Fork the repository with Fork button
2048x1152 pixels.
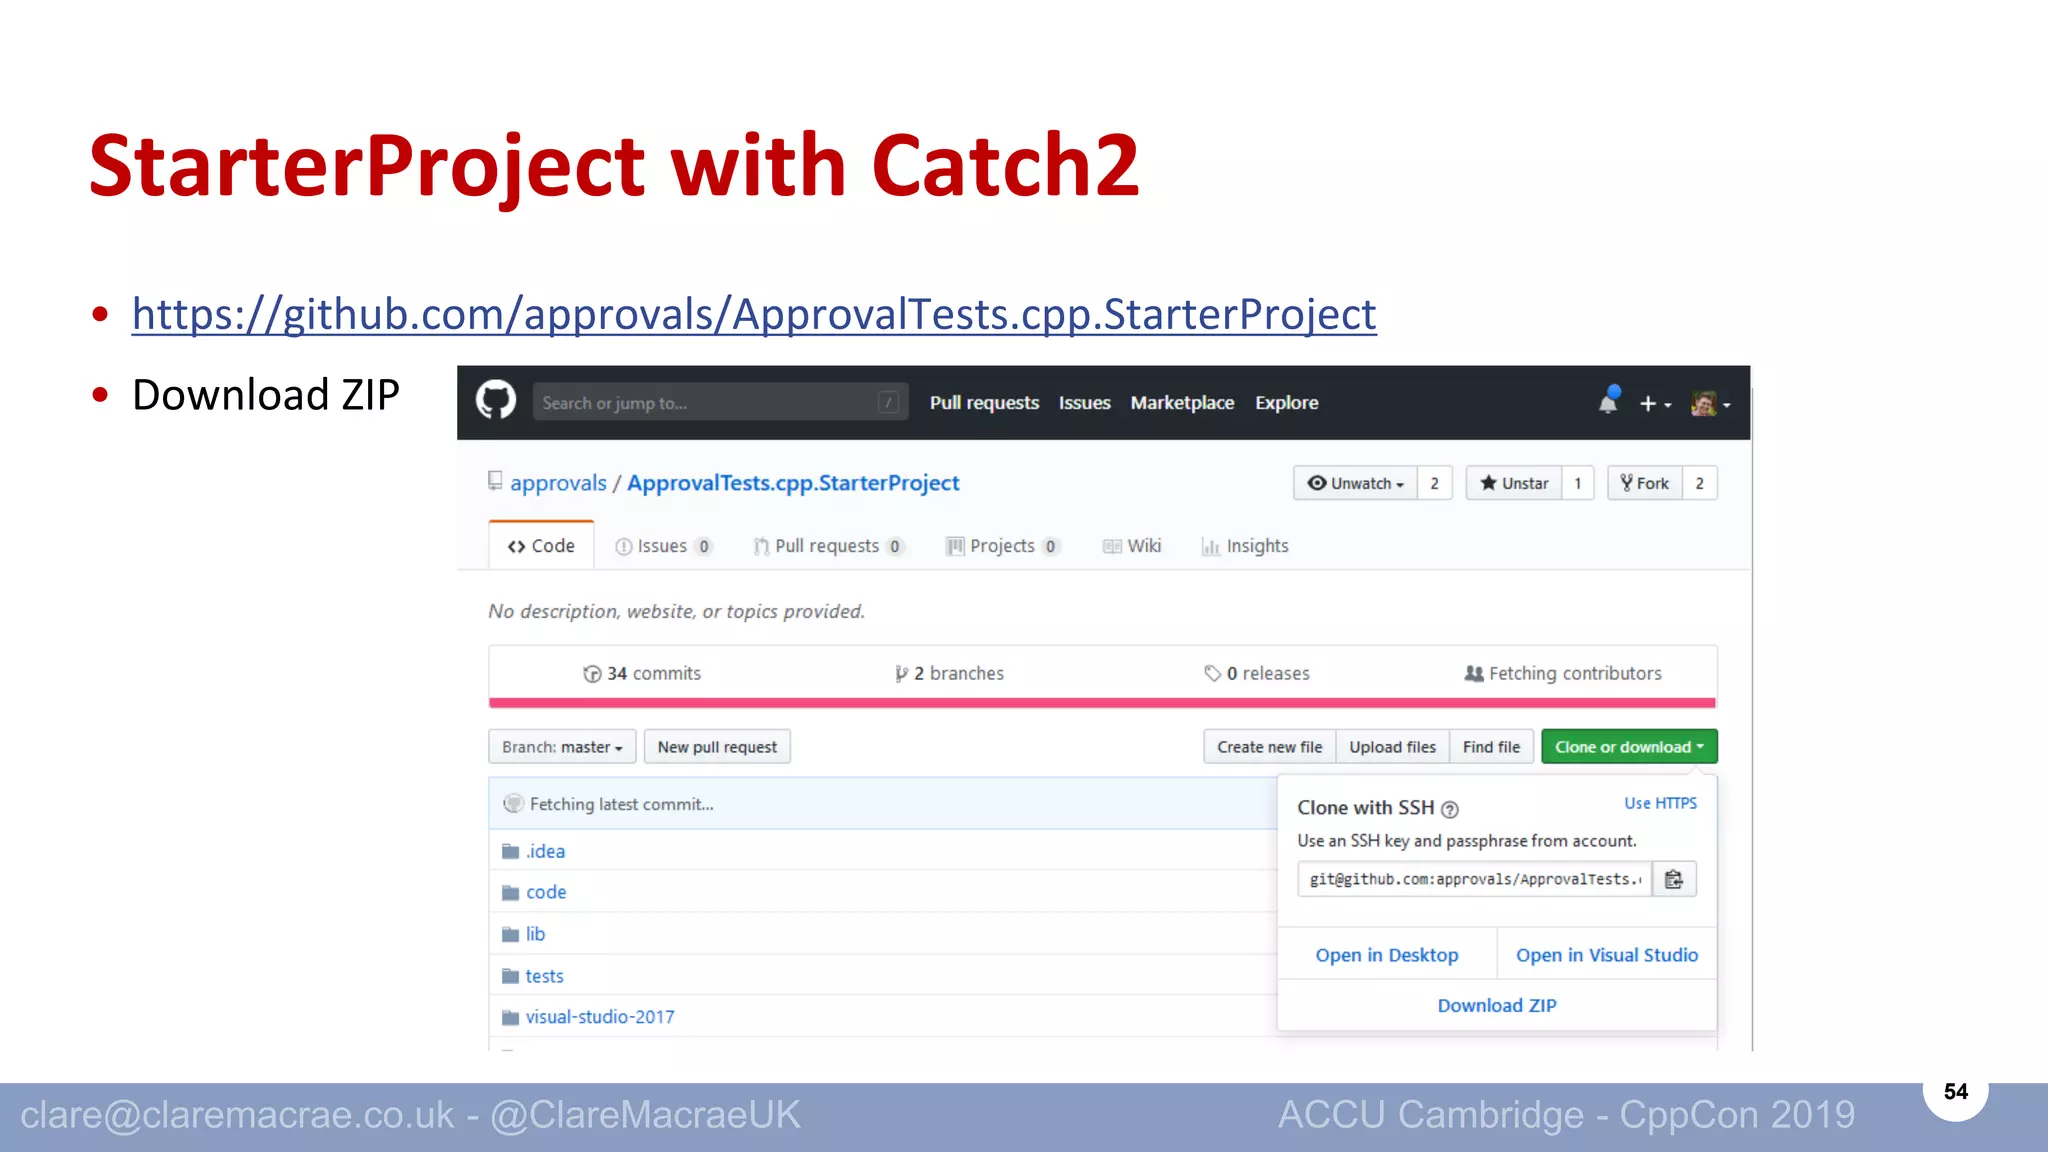pos(1645,483)
